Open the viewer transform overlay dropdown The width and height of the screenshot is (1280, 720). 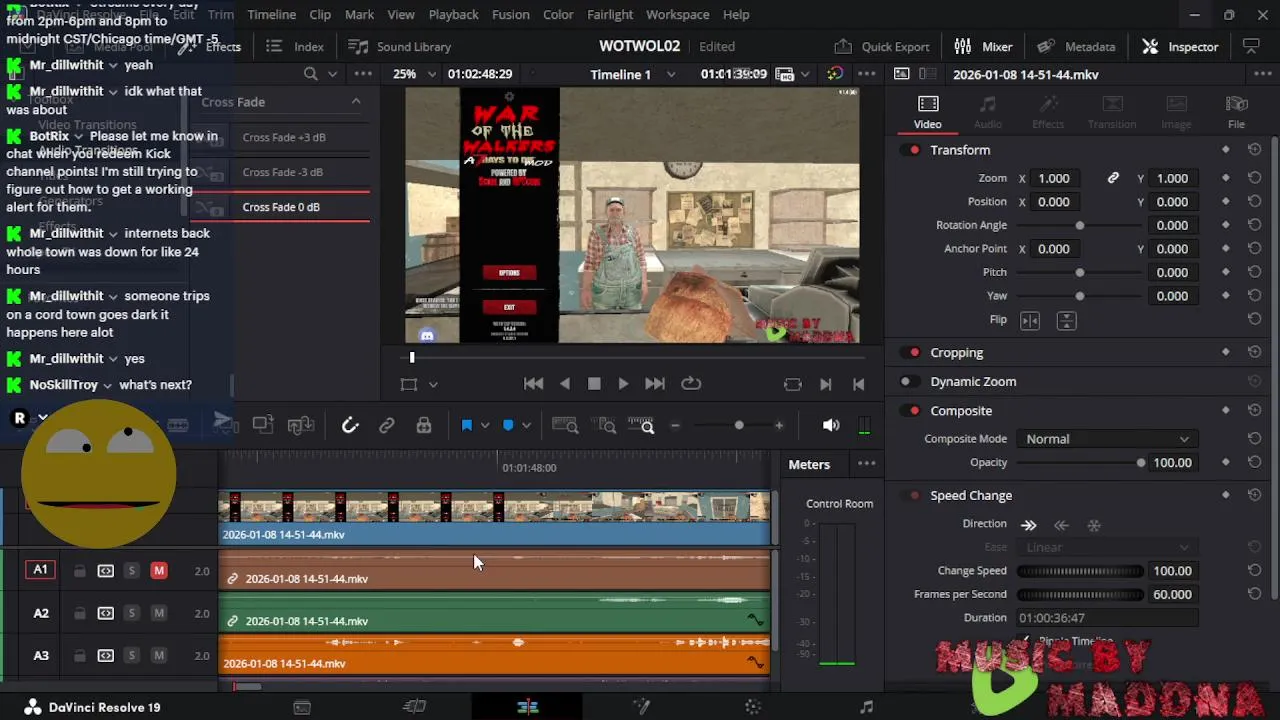point(433,384)
